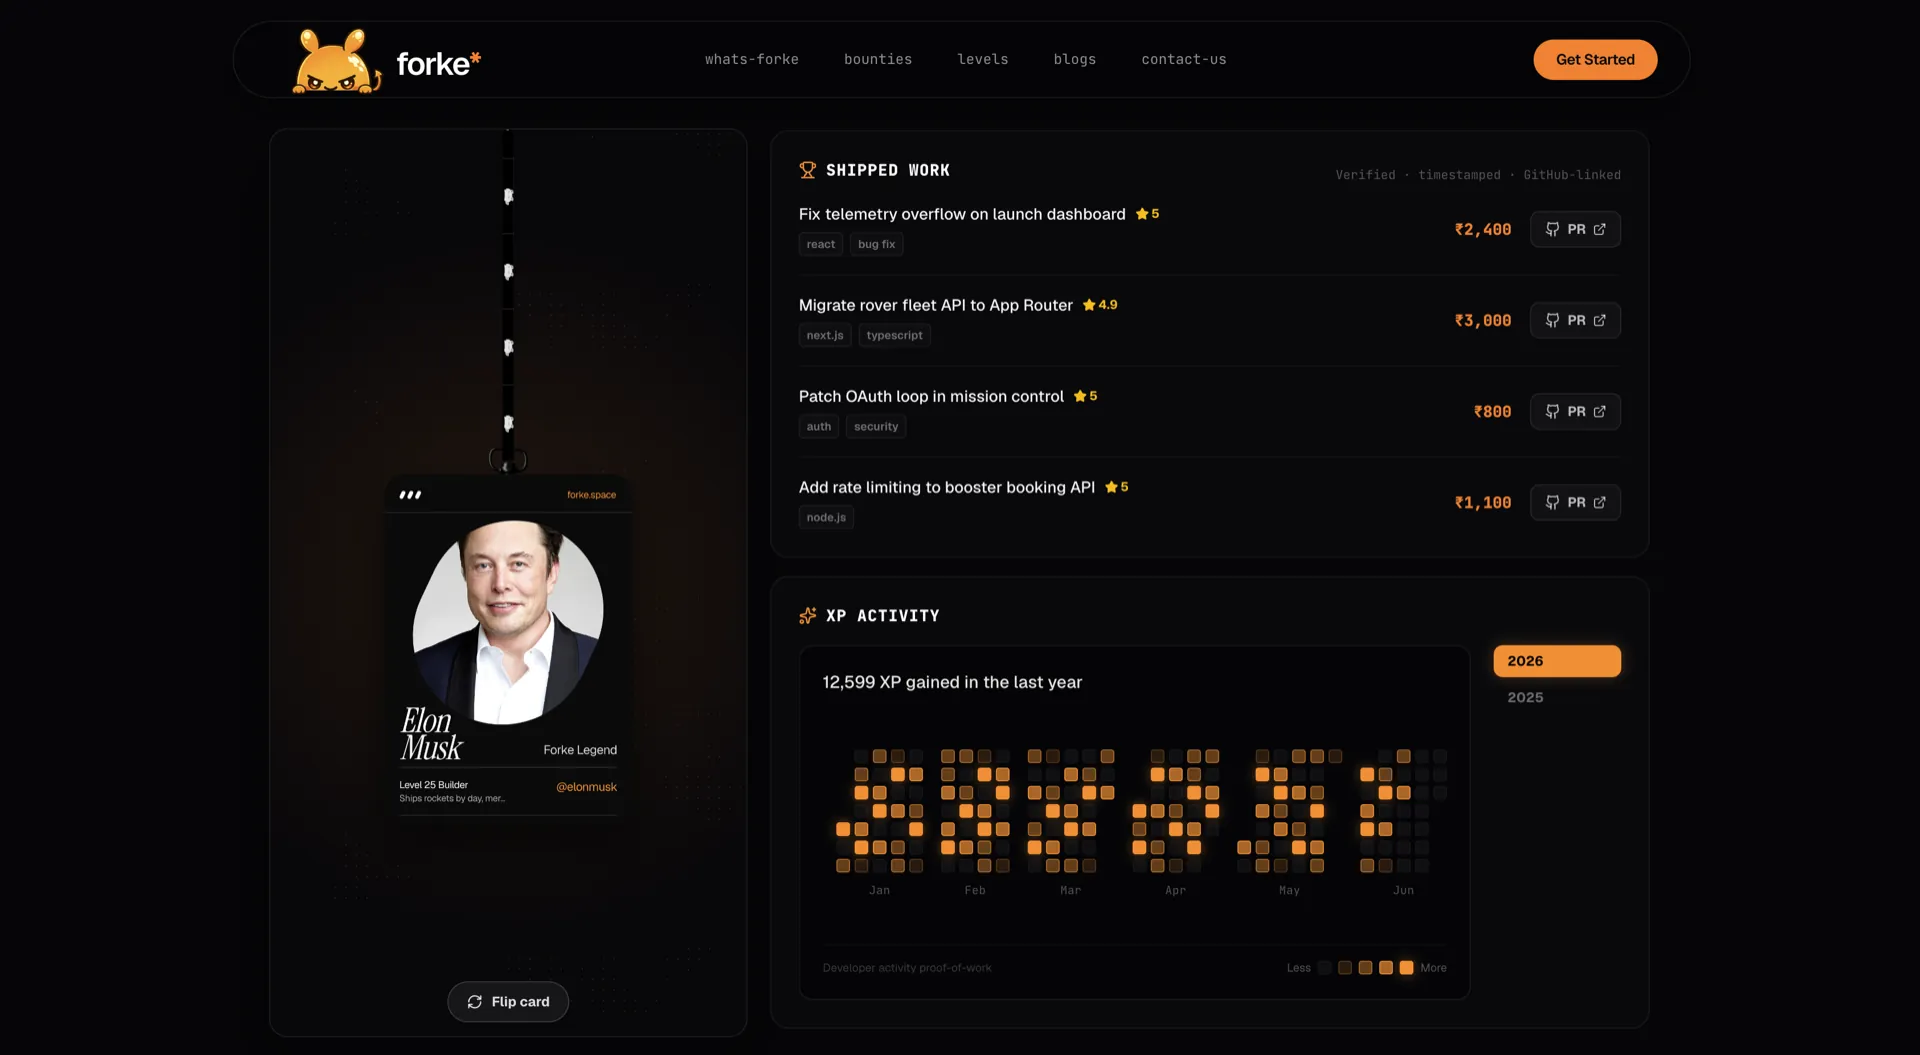Click the ₹1,100 bounty amount
Image resolution: width=1920 pixels, height=1055 pixels.
[1483, 502]
